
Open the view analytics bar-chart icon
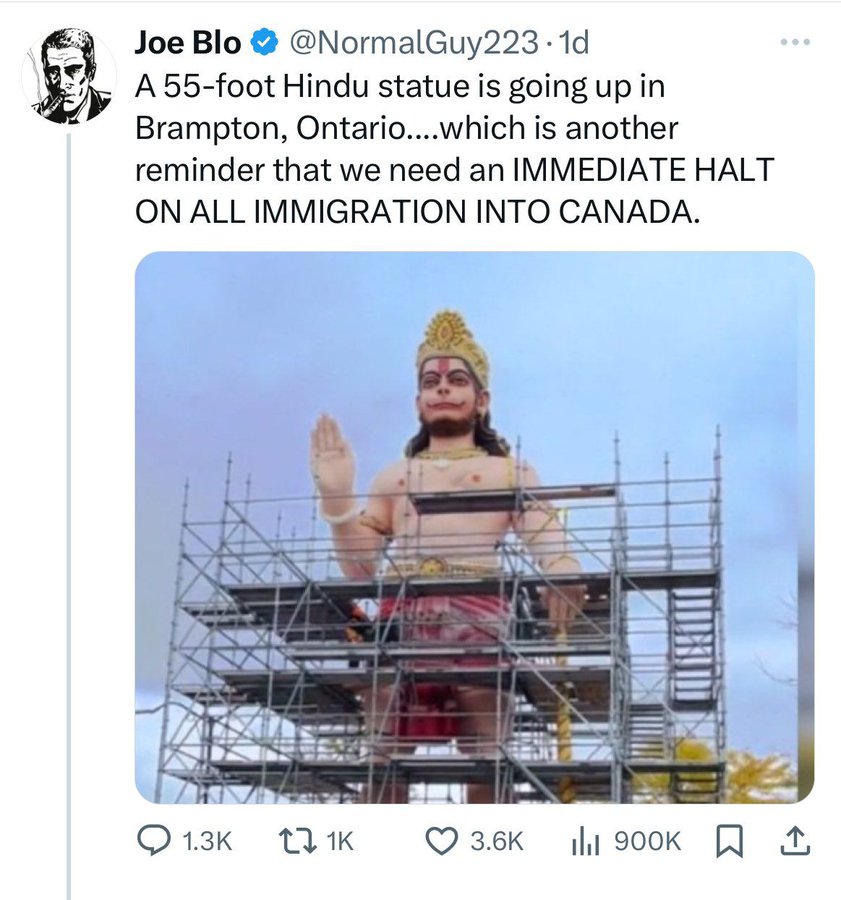click(x=584, y=843)
